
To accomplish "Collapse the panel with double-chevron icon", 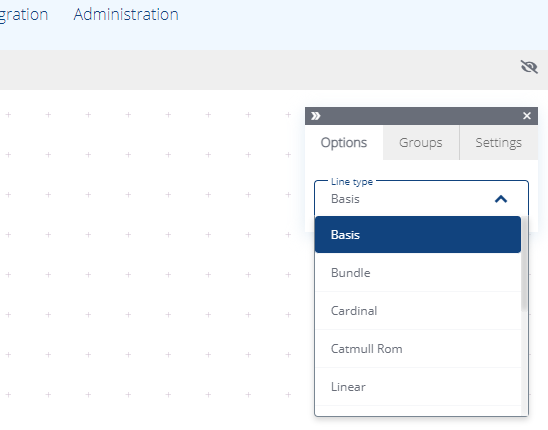I will (316, 116).
